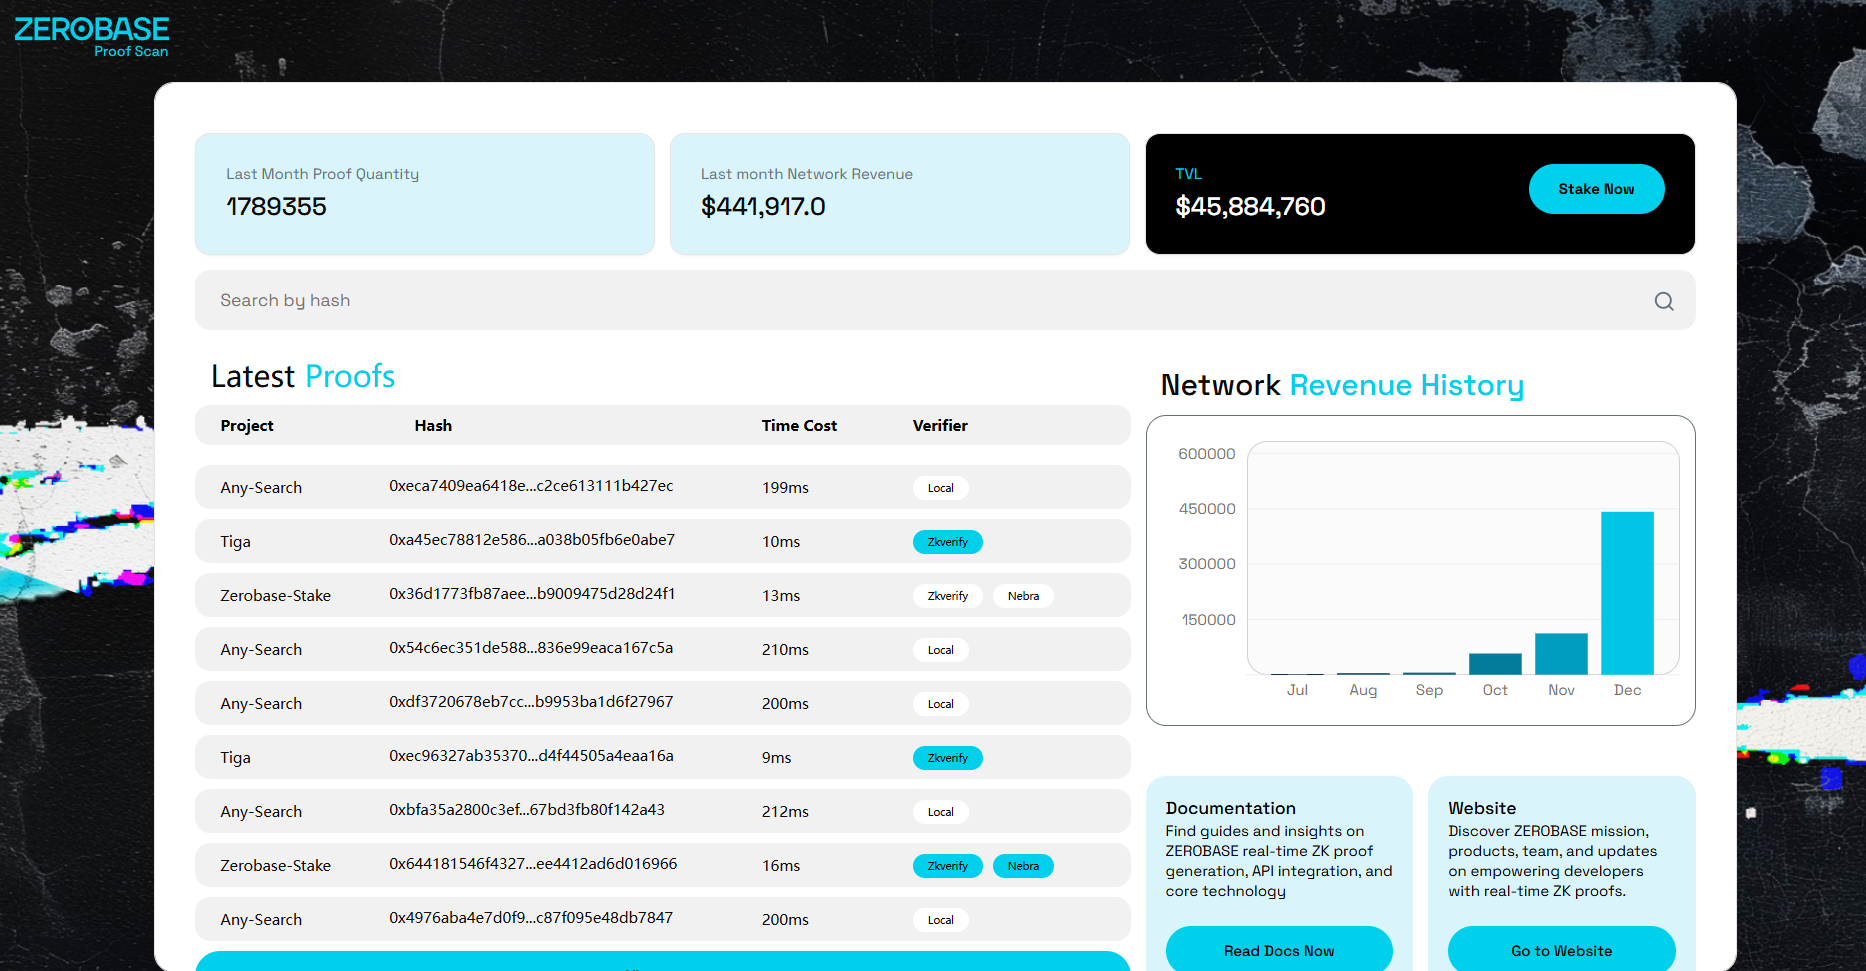Screen dimensions: 1866x971
Task: Click Zkverify badge for hash 0x644181546f4327
Action: pyautogui.click(x=947, y=866)
